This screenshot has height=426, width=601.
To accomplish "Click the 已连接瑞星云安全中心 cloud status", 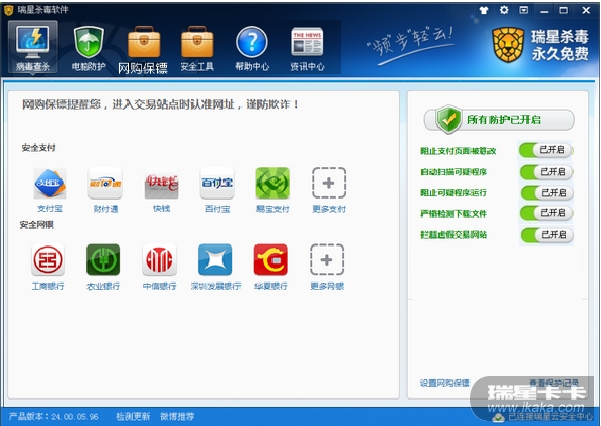I will click(x=545, y=417).
